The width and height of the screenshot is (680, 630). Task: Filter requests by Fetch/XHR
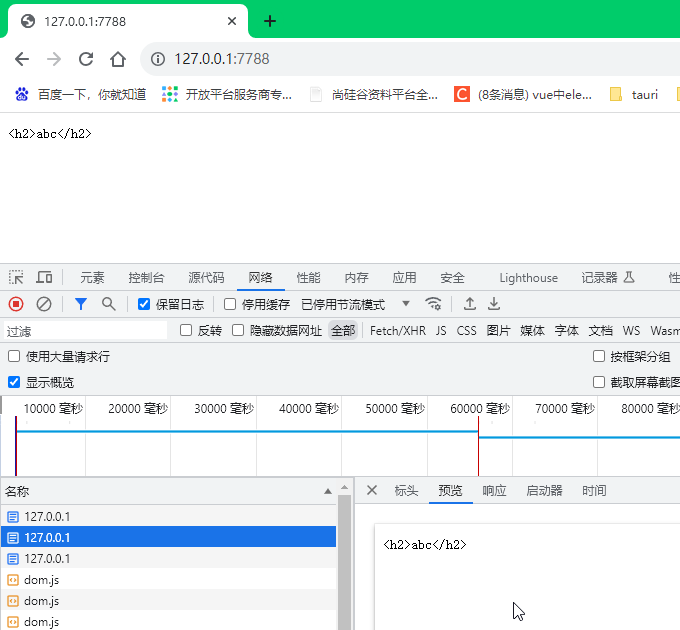point(398,331)
